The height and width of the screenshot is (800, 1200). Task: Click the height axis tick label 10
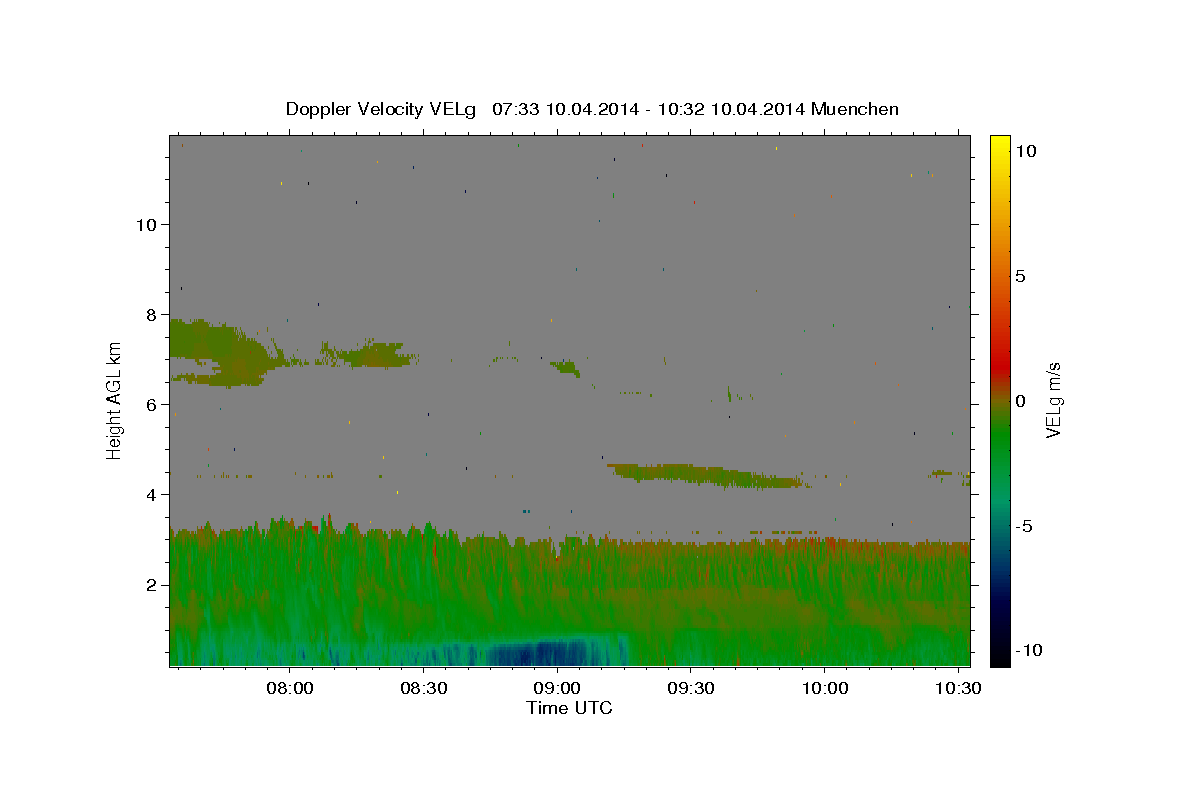click(145, 224)
